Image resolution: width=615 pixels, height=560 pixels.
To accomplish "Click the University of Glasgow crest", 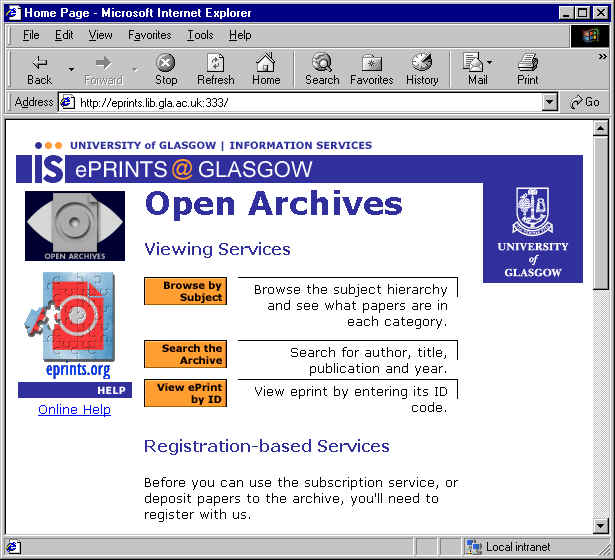I will [532, 211].
